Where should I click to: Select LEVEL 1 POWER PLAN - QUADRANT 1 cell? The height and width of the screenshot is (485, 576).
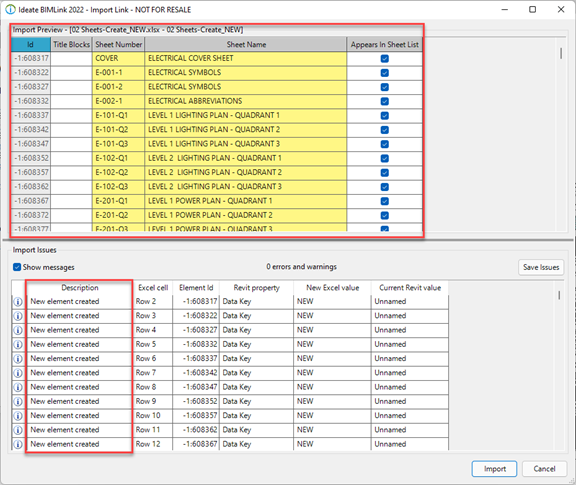click(x=246, y=201)
